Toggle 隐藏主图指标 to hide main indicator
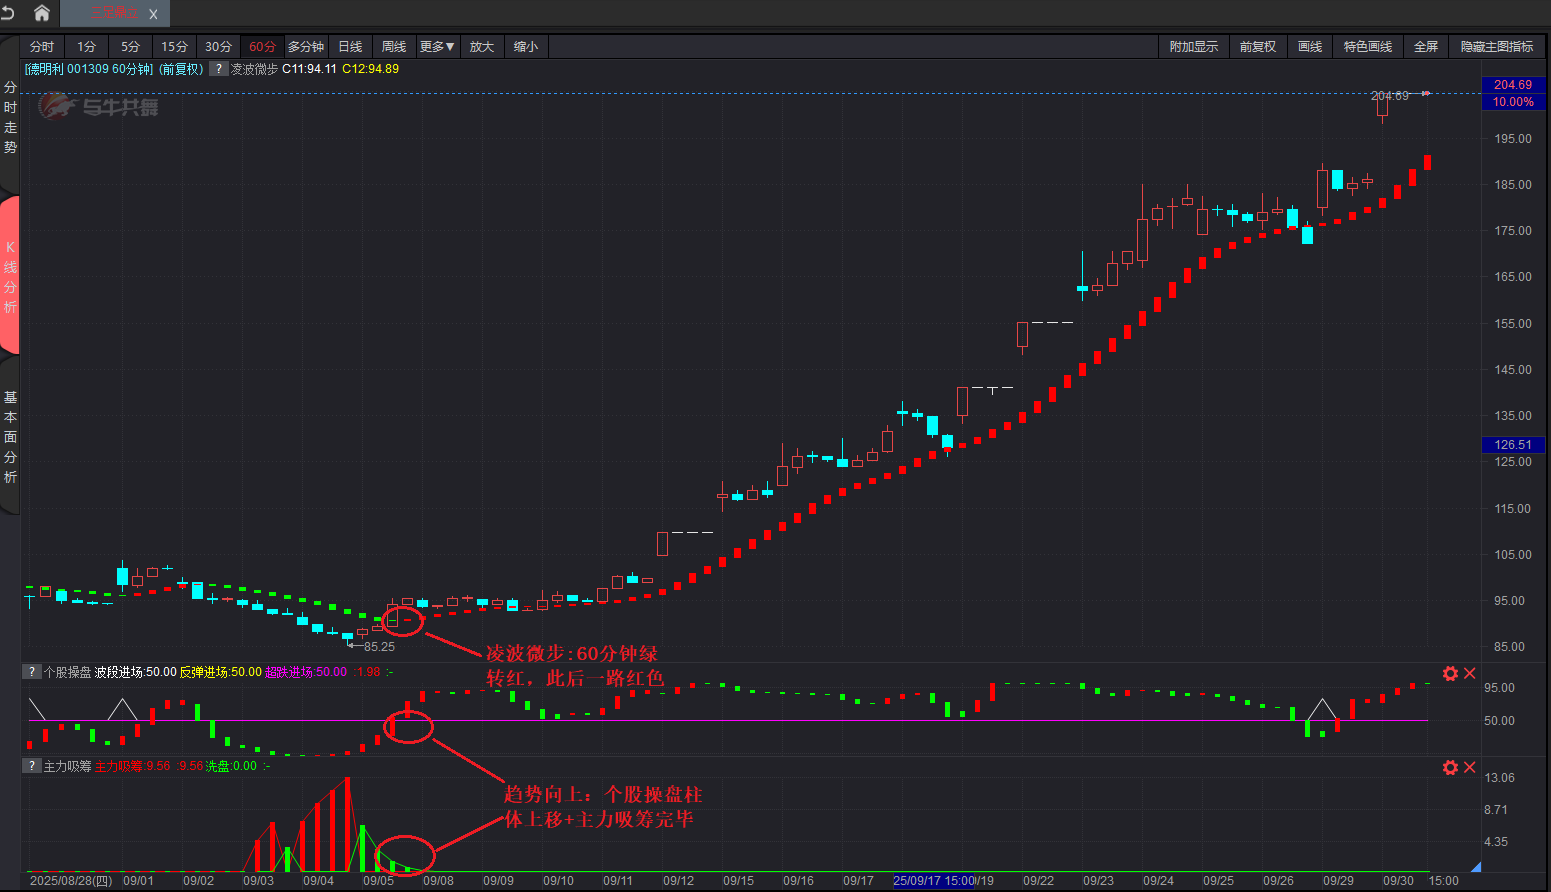Viewport: 1551px width, 892px height. [1496, 47]
